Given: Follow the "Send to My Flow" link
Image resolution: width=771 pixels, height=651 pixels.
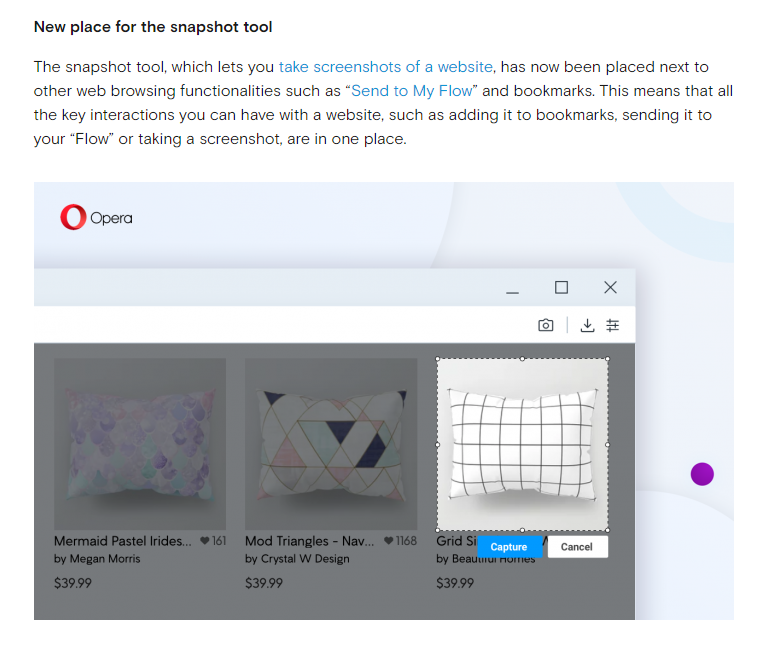Looking at the screenshot, I should [x=412, y=91].
